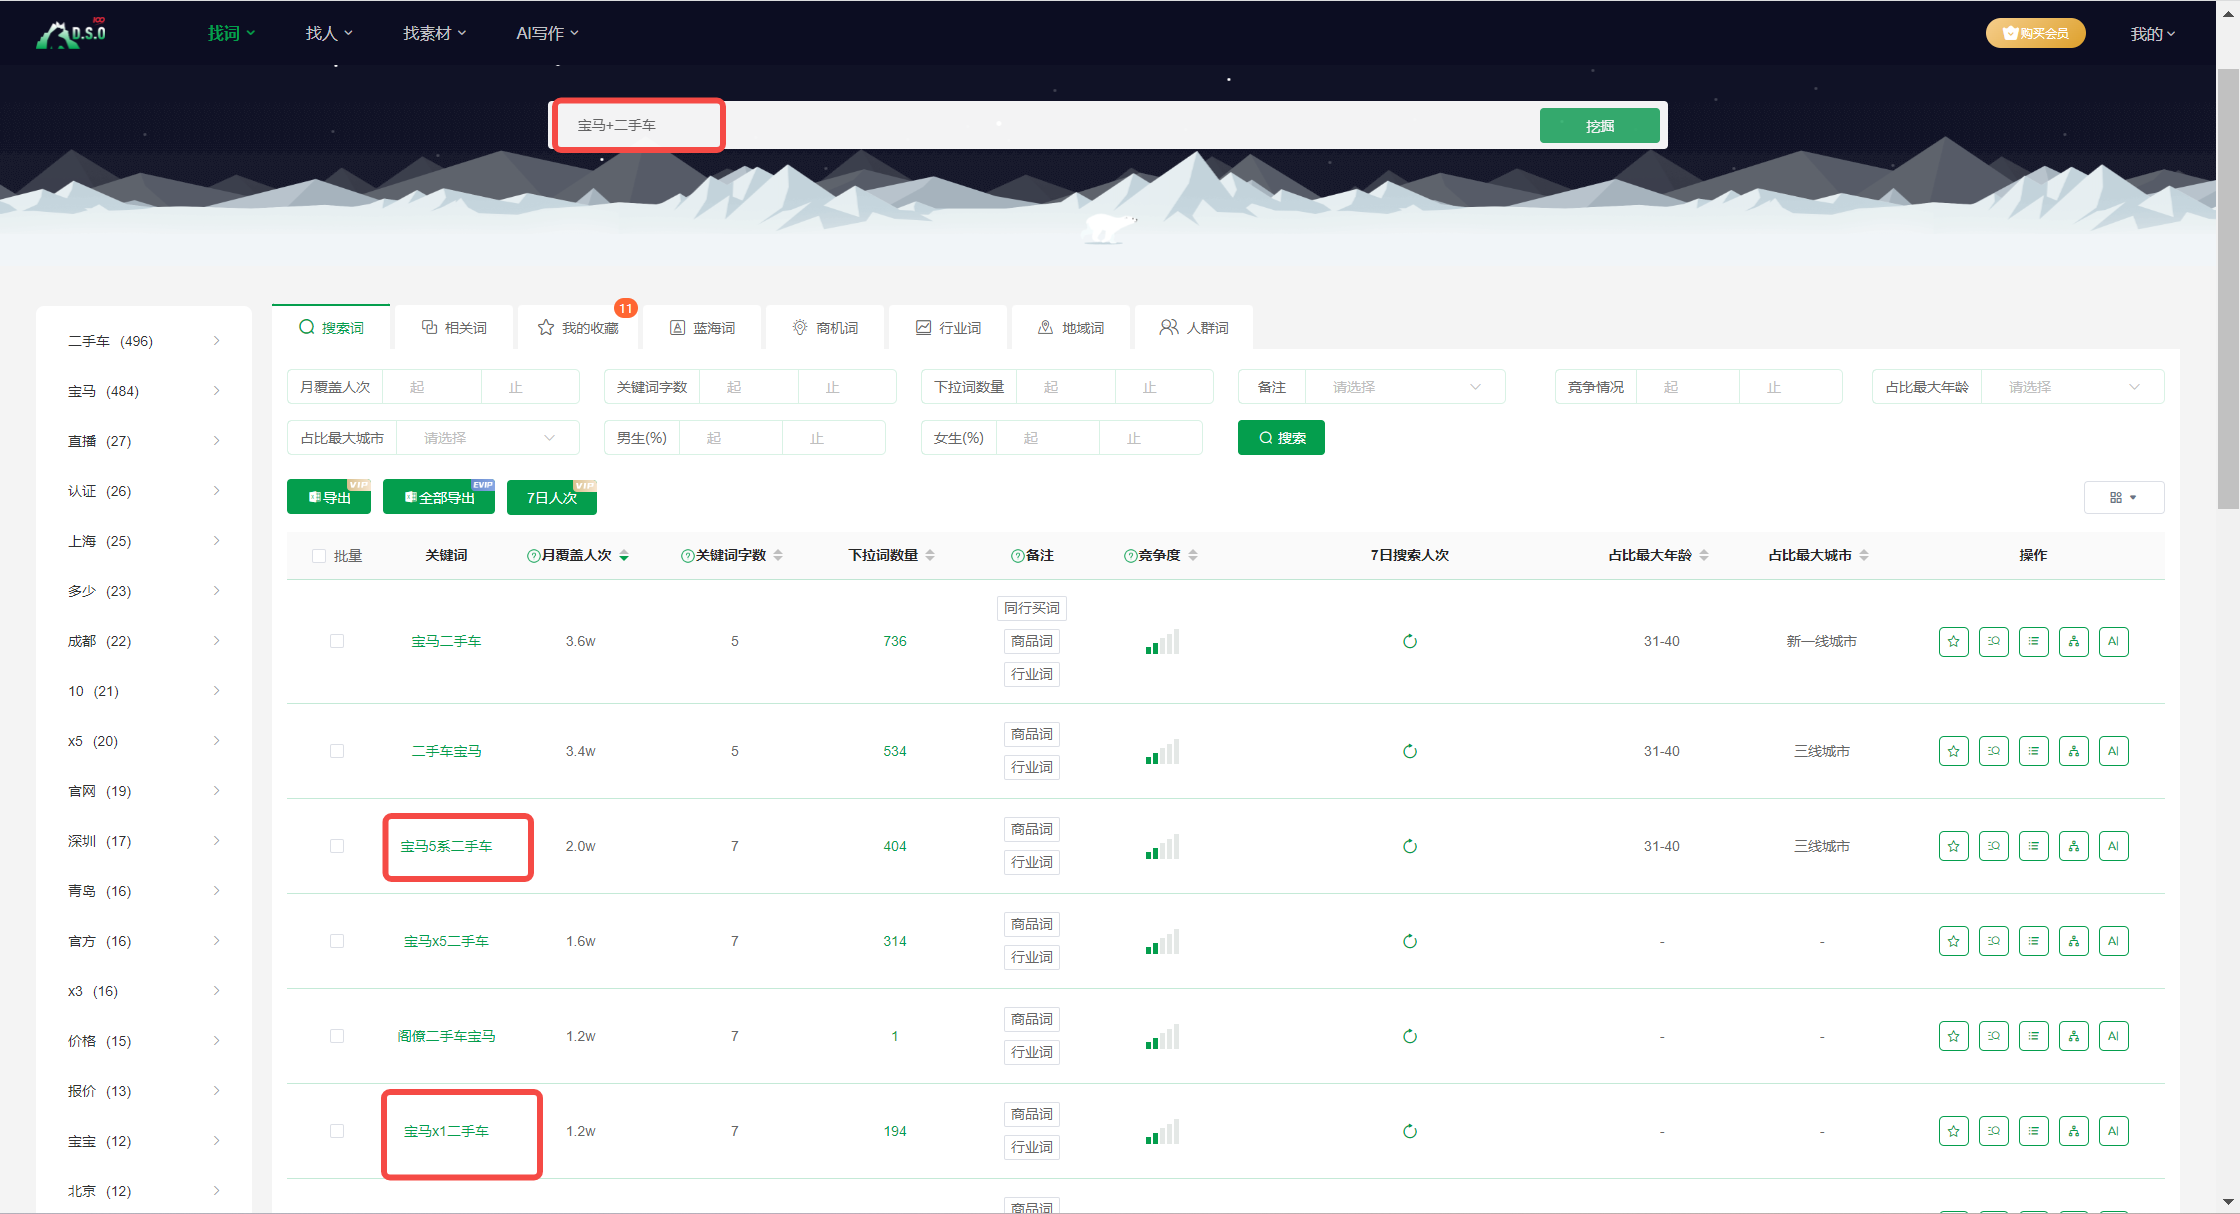Open the list icon in 宝马5系二手车 row

point(2033,846)
